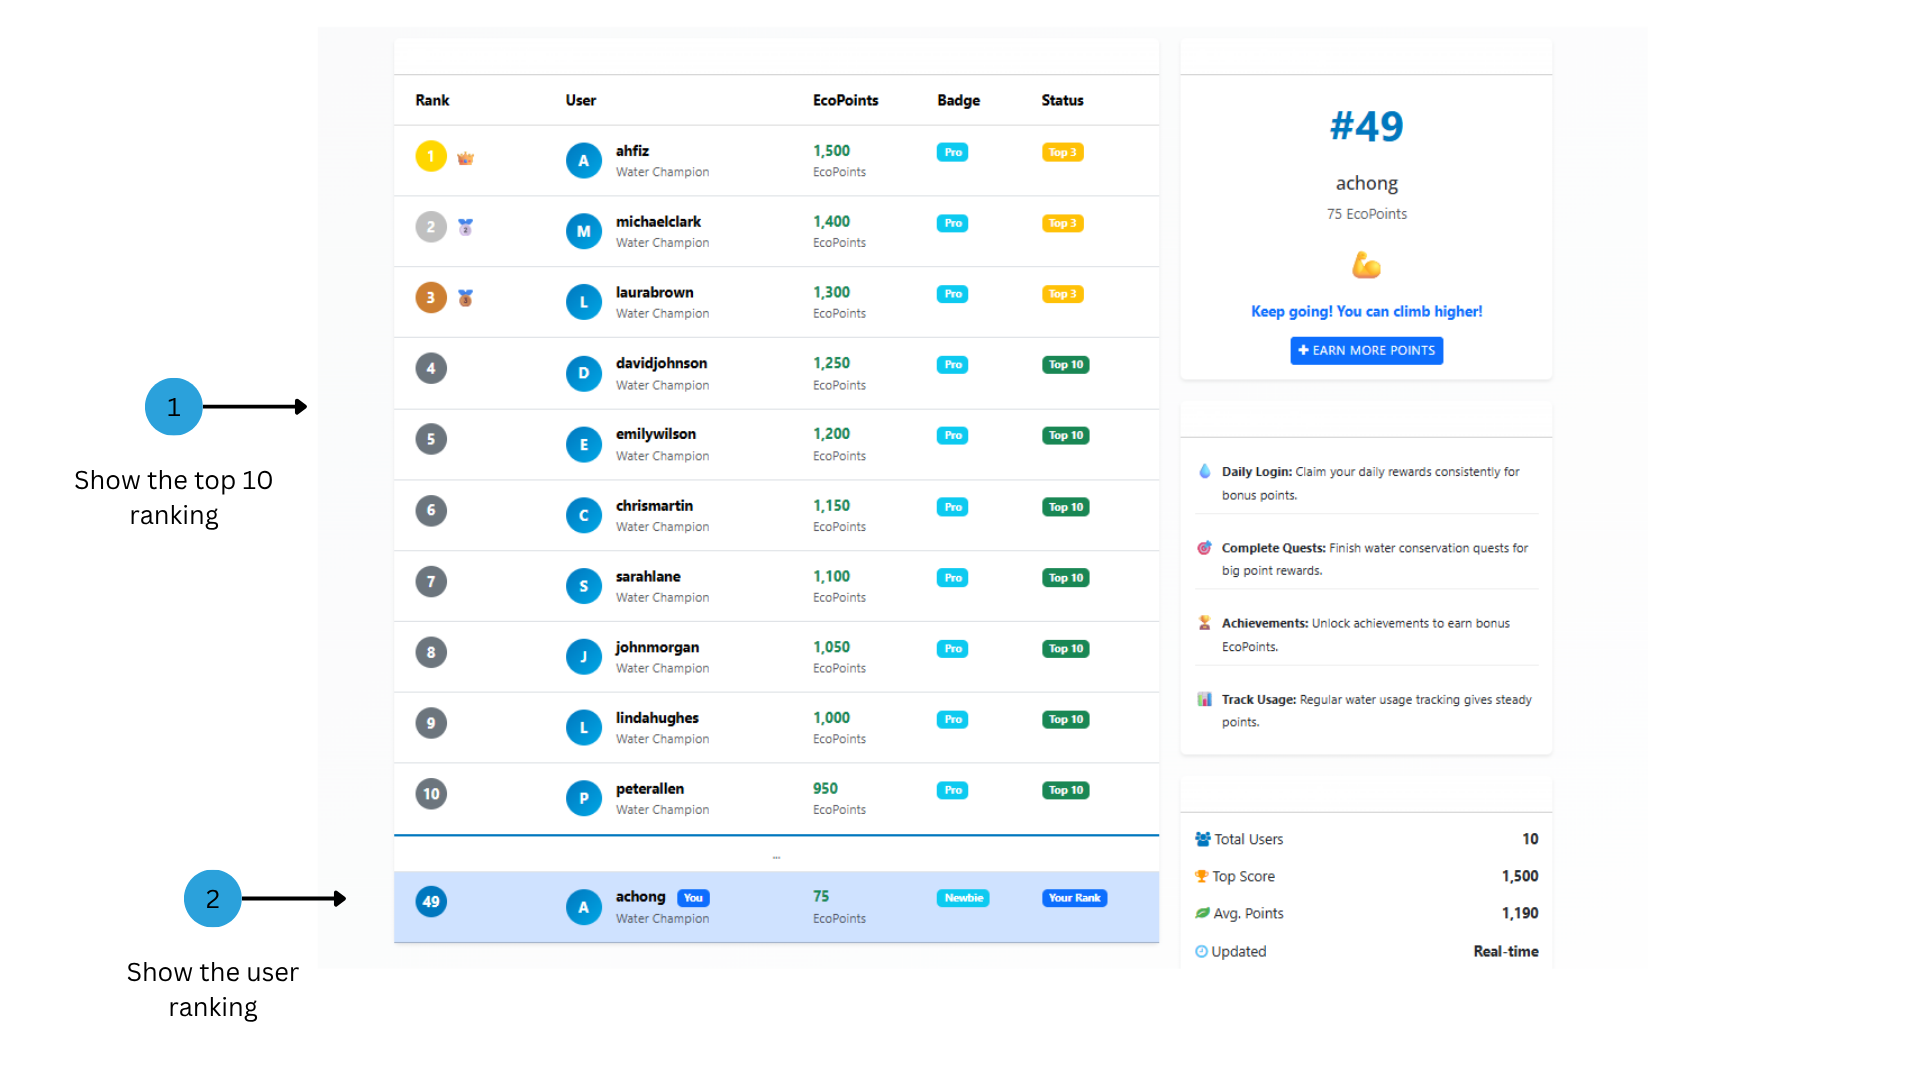Click the EARN MORE POINTS button

pyautogui.click(x=1366, y=350)
